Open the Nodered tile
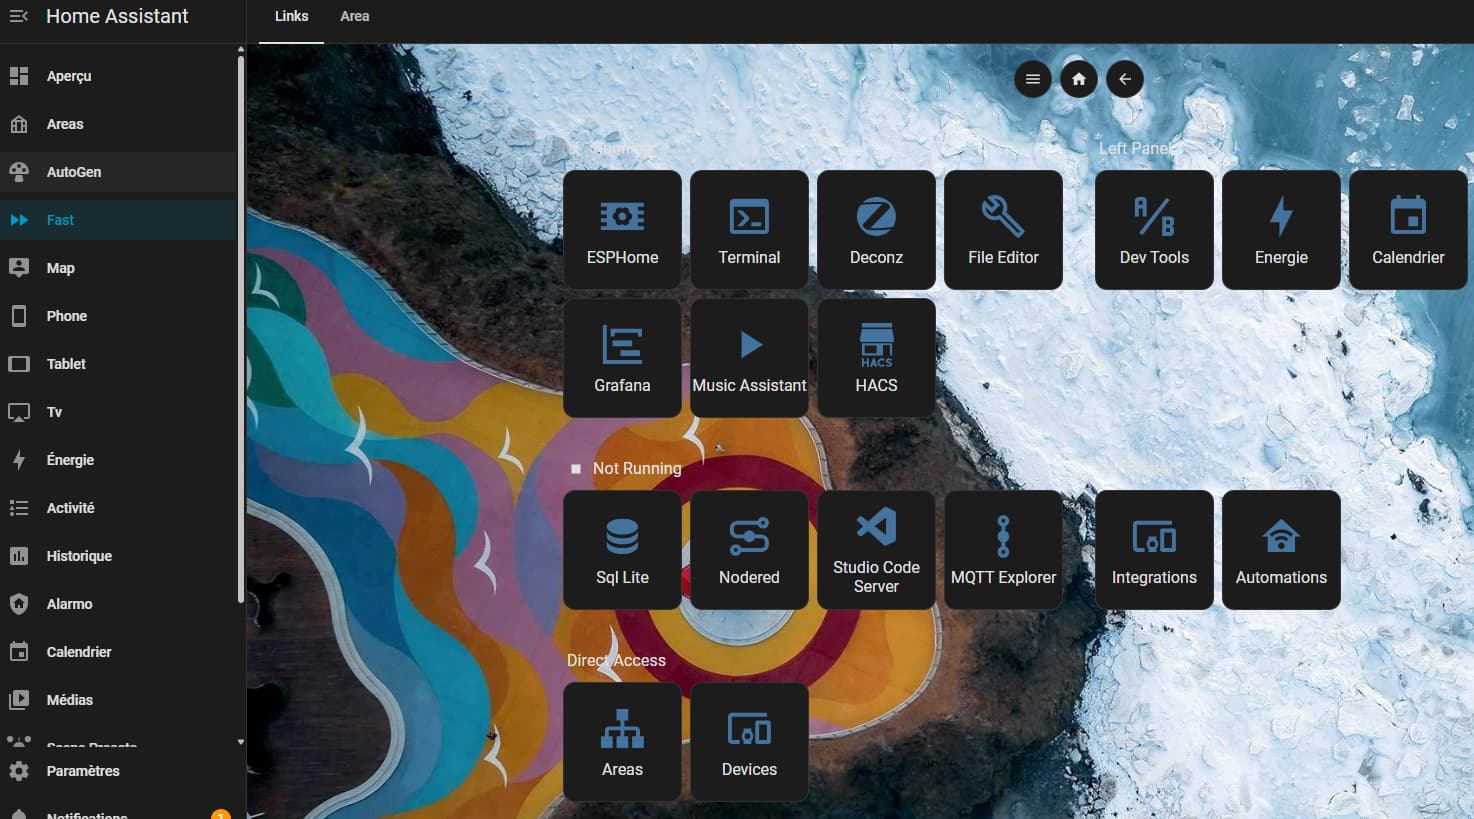Screen dimensions: 1474x819 pyautogui.click(x=749, y=550)
